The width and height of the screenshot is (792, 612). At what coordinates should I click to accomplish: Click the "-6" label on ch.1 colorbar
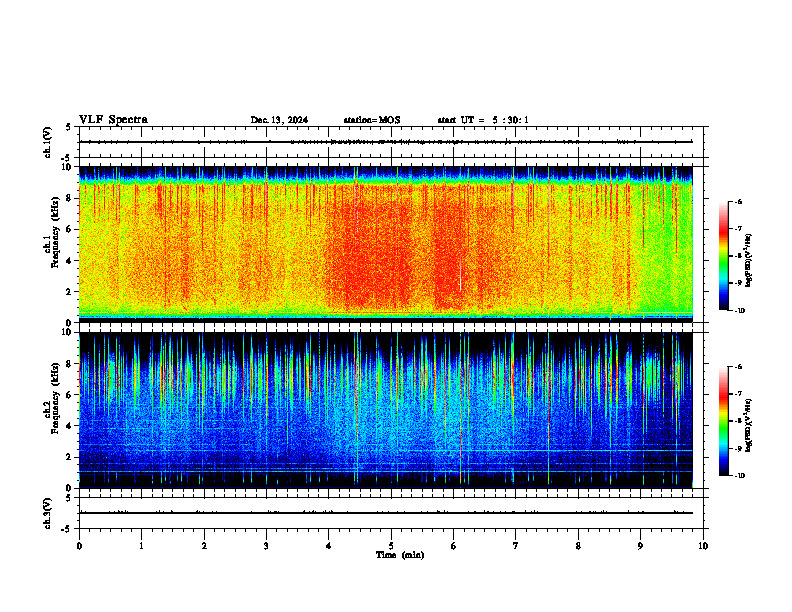738,201
